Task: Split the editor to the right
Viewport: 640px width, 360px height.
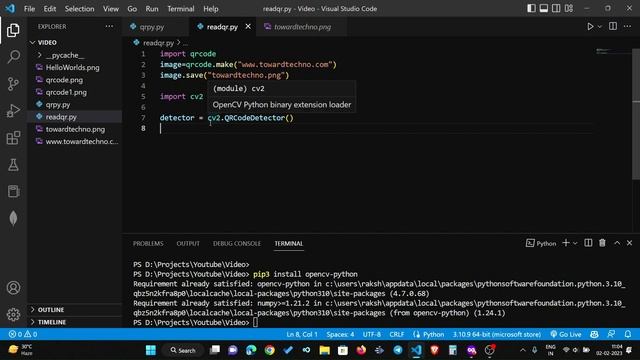Action: coord(613,27)
